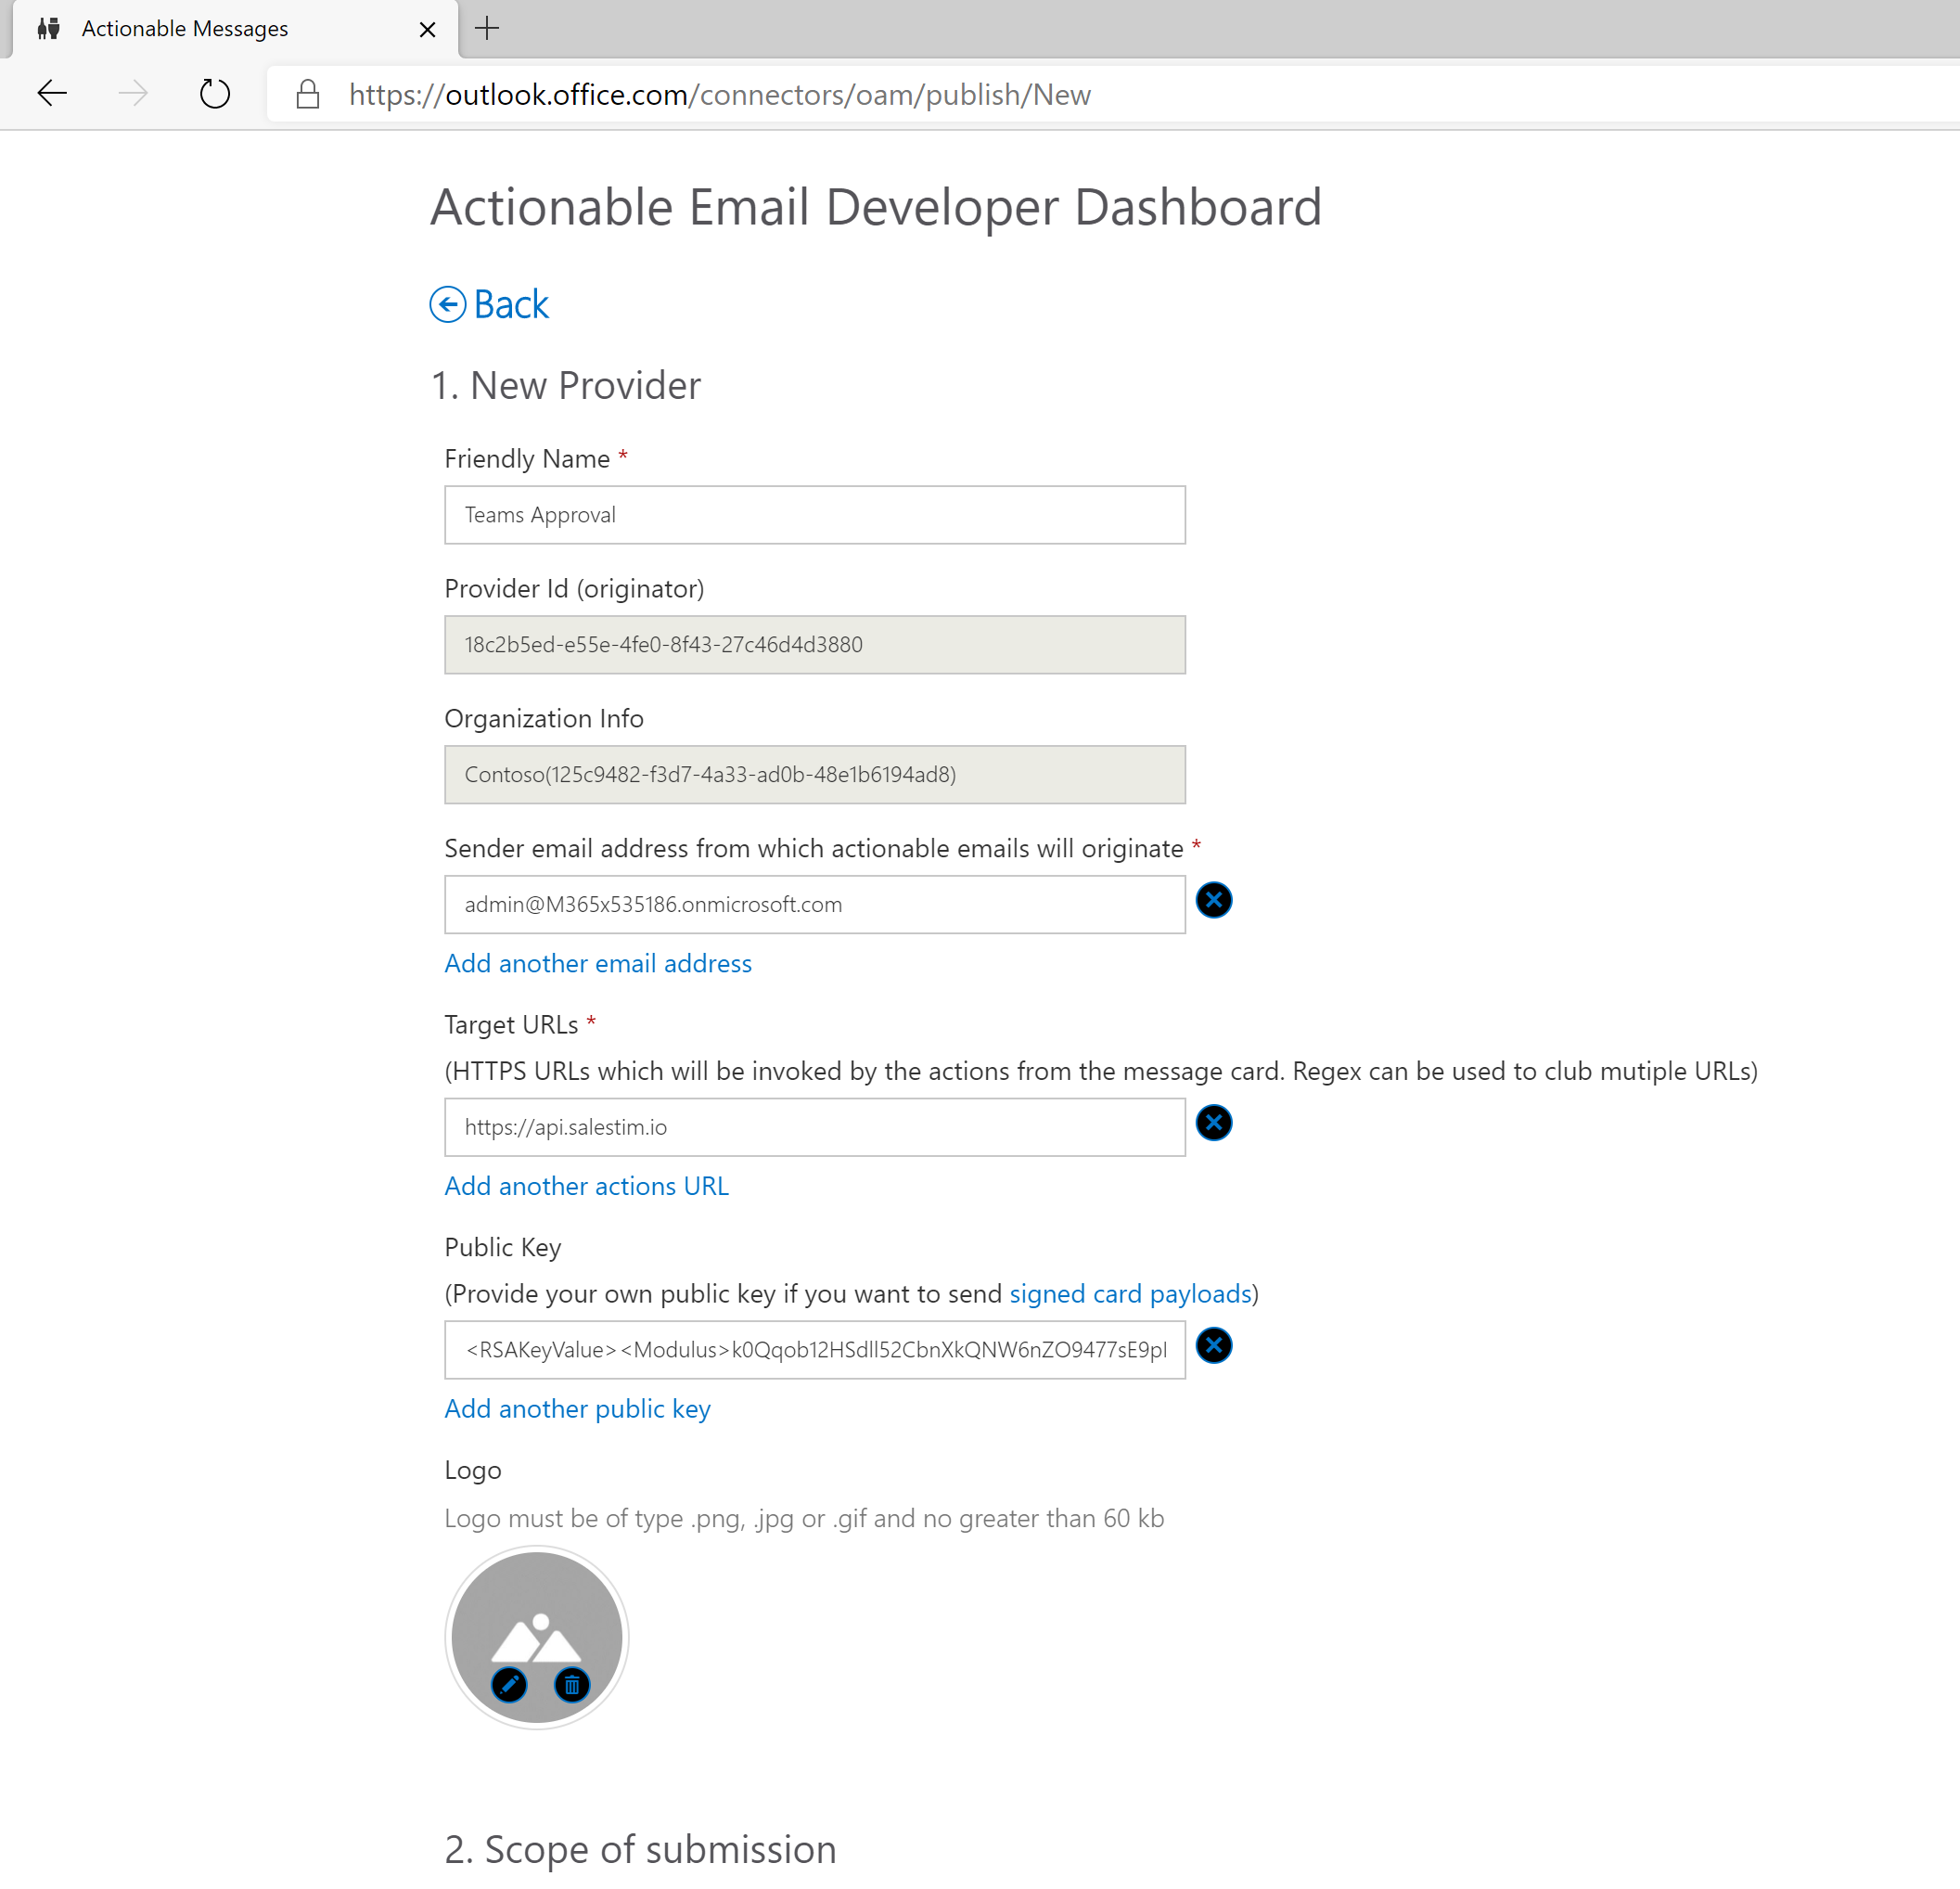Add another email address
Screen dimensions: 1960x1889
597,963
